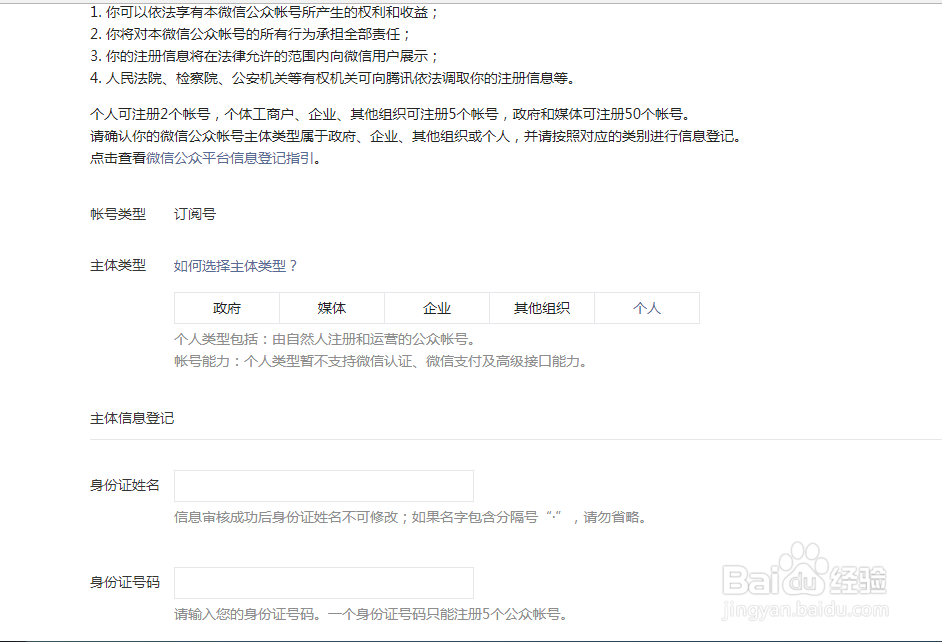Click the line starting 帐号能力
942x642 pixels.
coord(381,362)
